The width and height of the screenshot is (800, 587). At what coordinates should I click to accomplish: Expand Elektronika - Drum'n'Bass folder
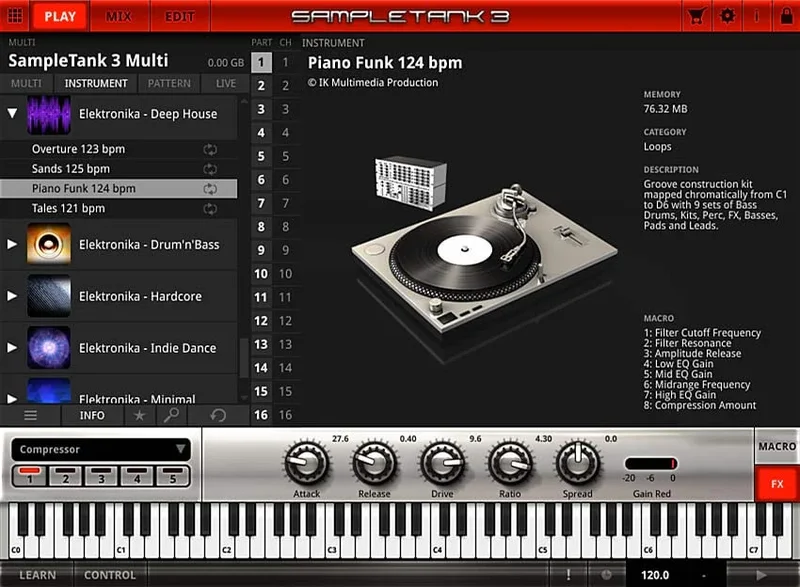click(12, 244)
